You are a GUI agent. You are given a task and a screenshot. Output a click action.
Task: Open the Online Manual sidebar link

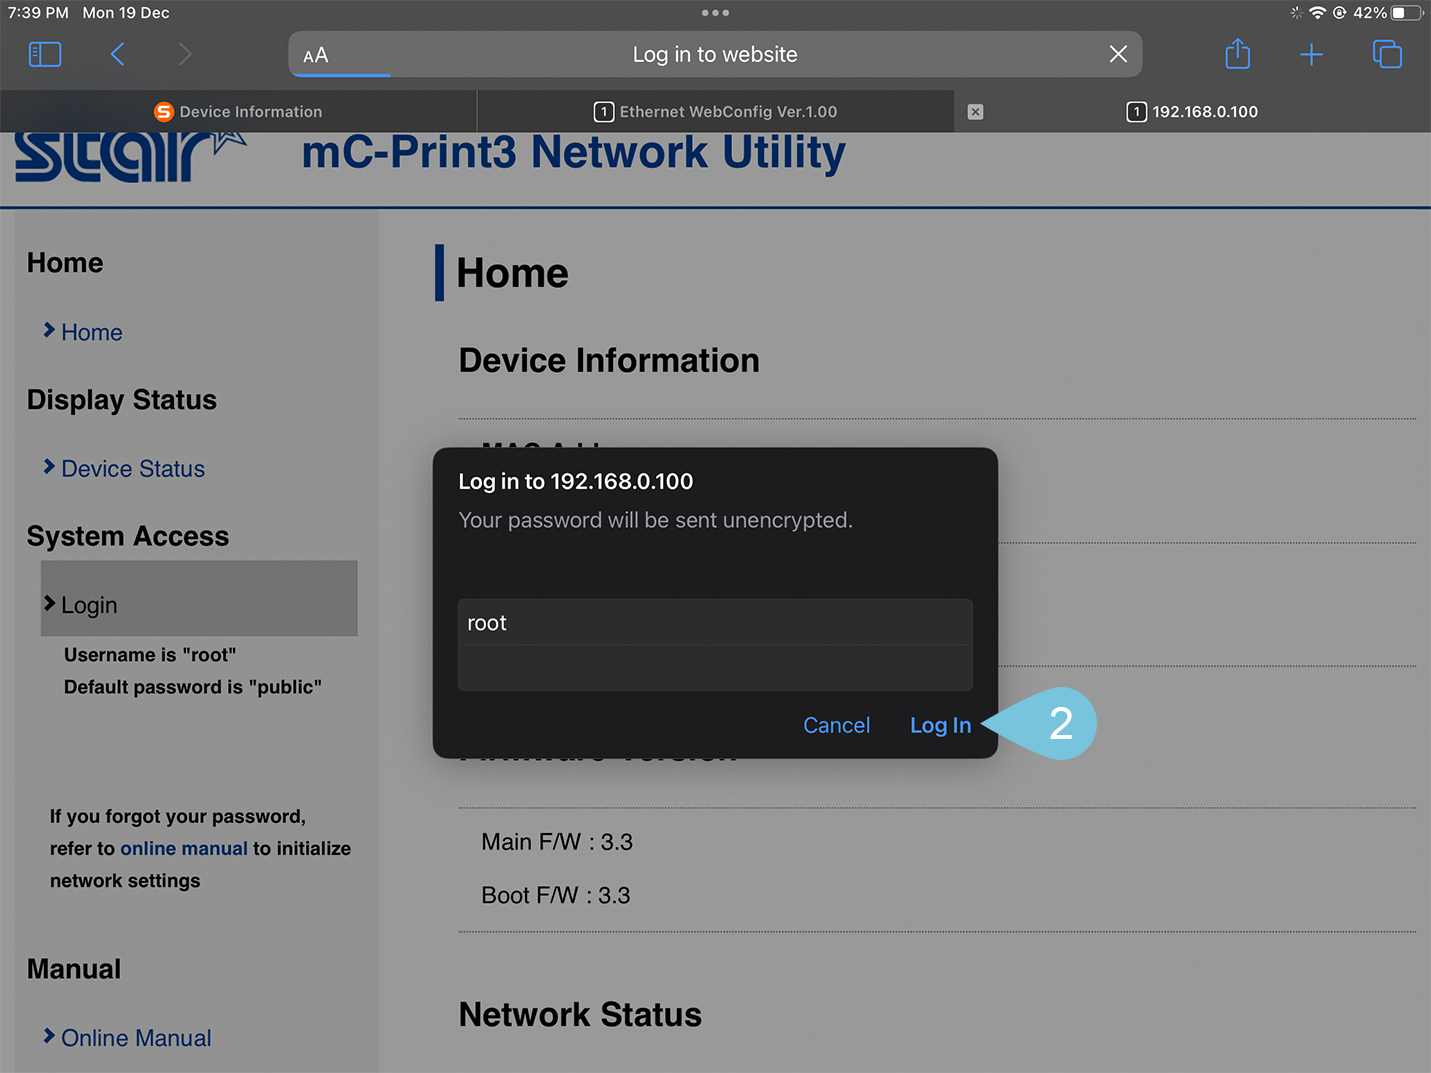click(136, 1038)
